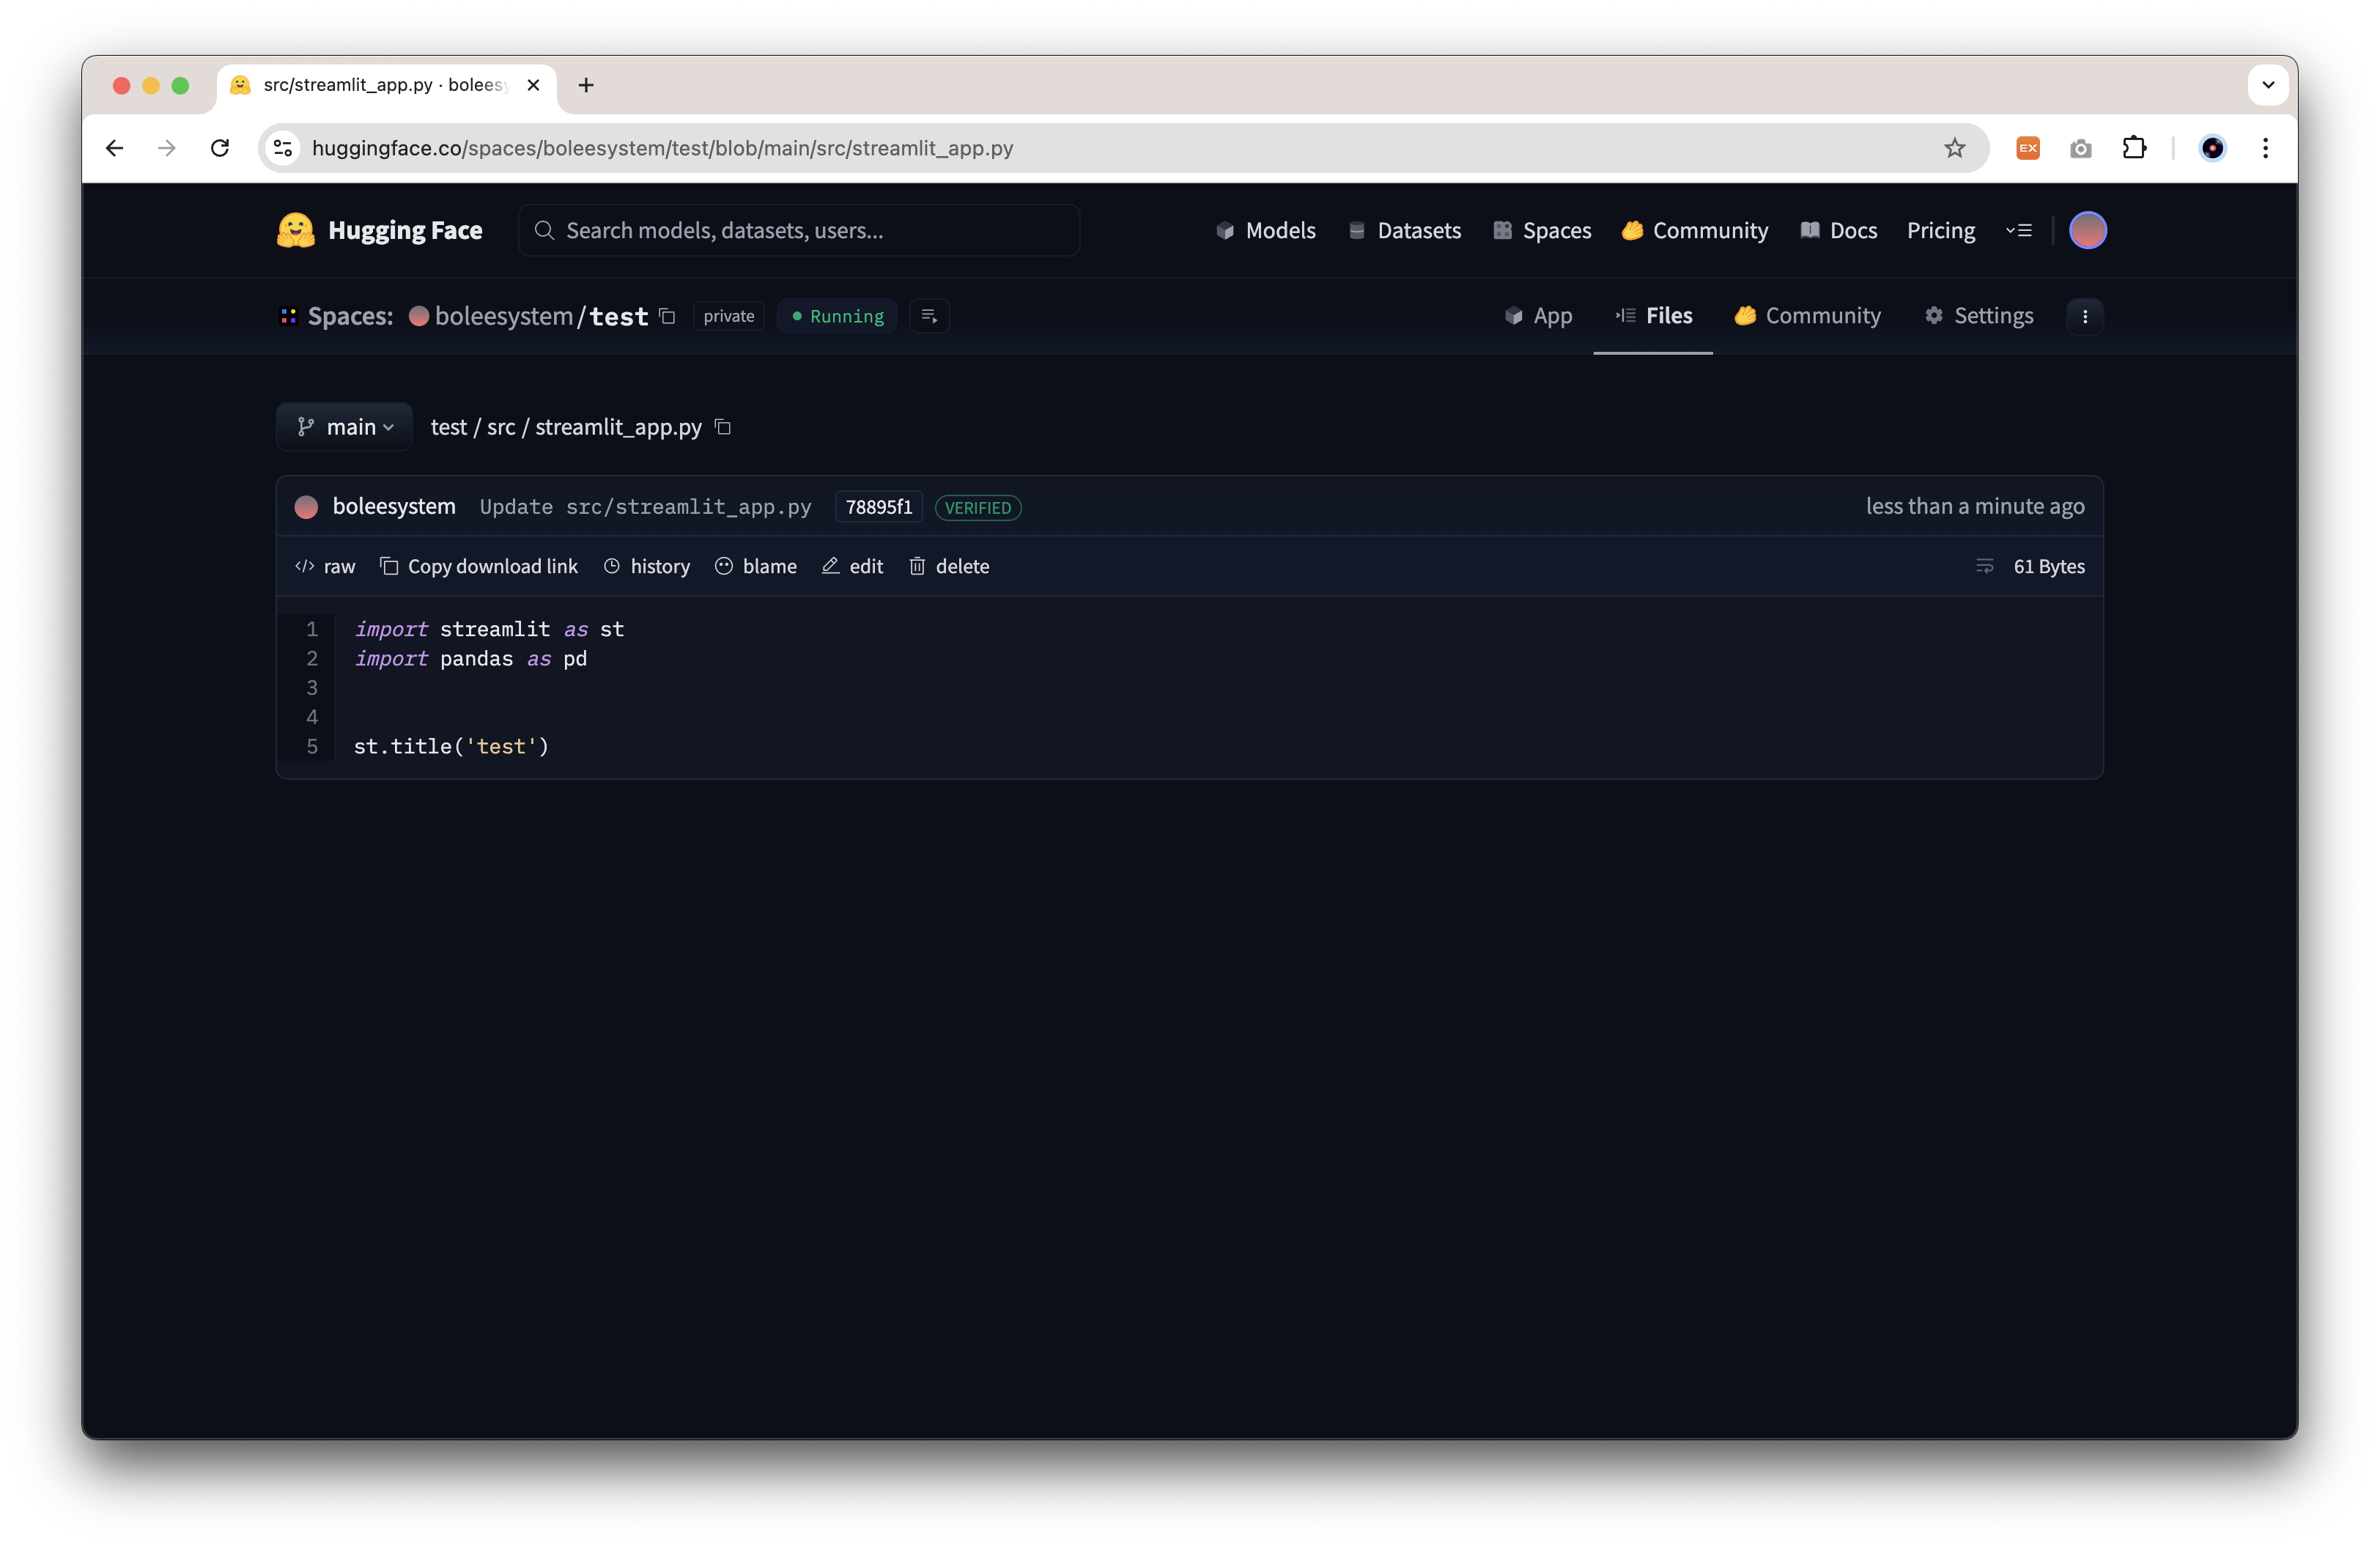Expand the main branch dropdown

point(345,427)
